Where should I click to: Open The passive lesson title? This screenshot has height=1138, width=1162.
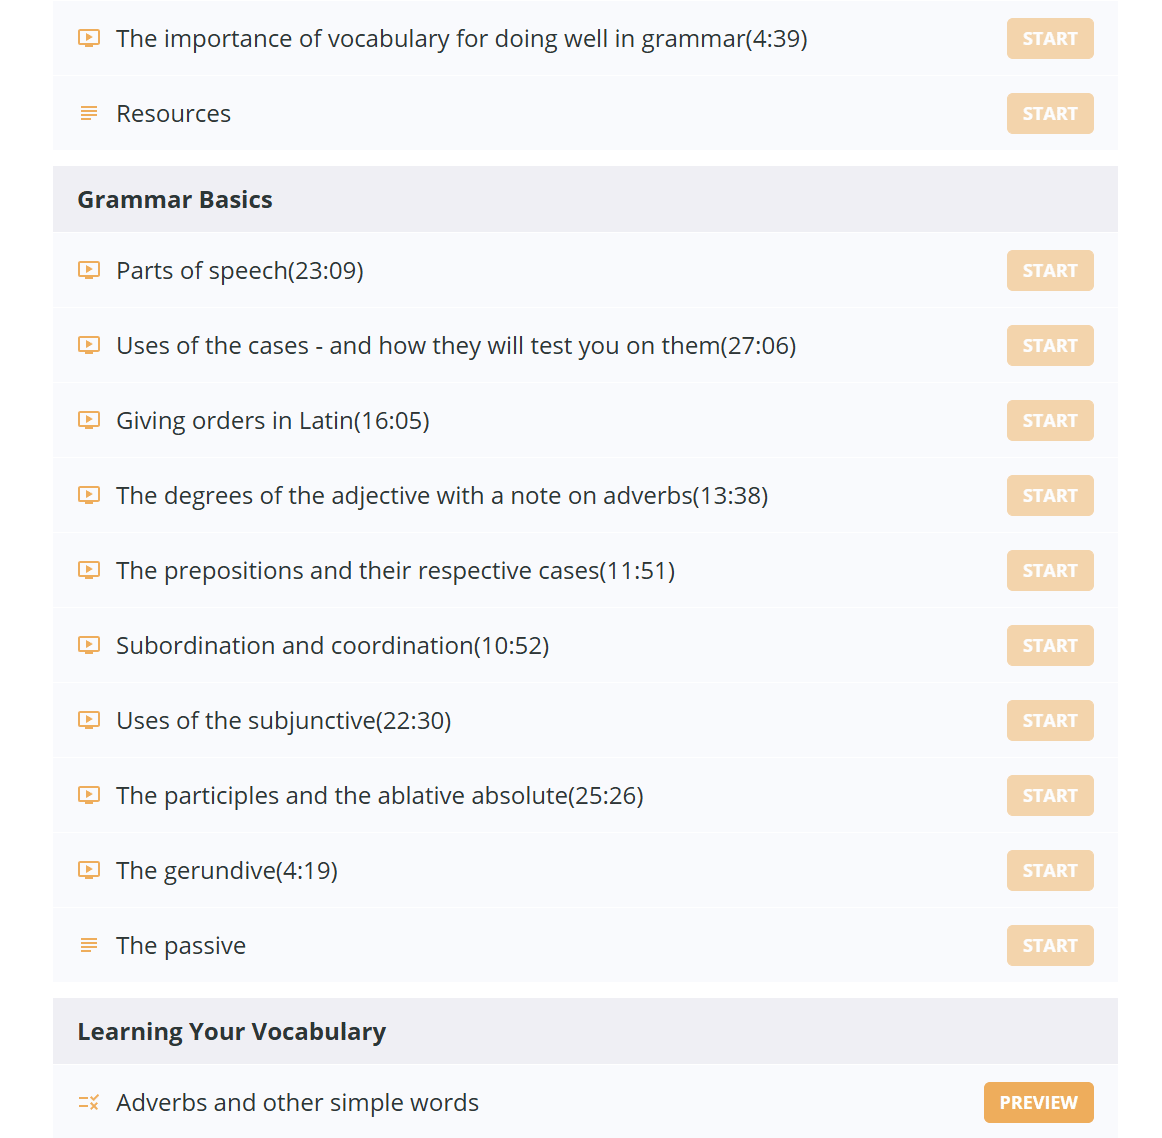(x=181, y=945)
